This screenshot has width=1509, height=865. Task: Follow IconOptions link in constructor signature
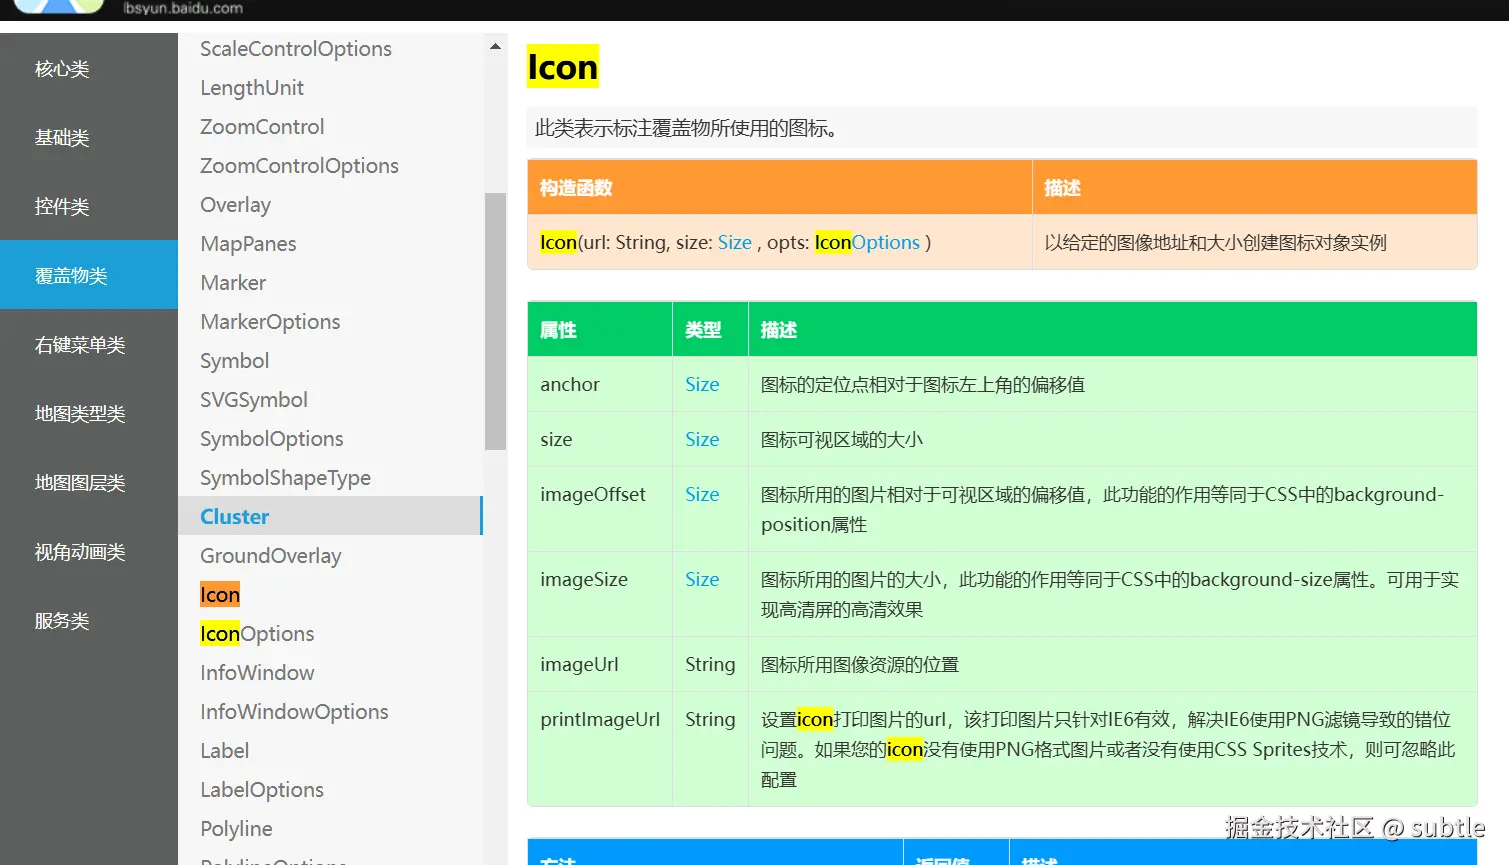tap(867, 242)
